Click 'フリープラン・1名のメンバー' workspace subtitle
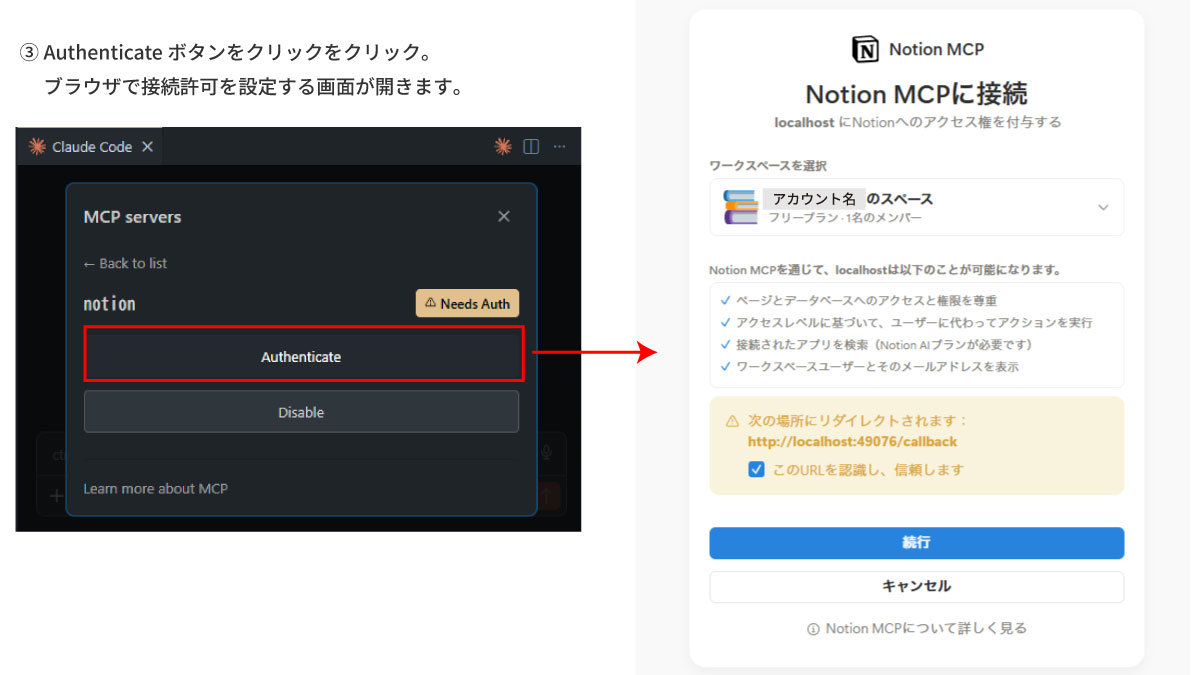 pos(845,217)
